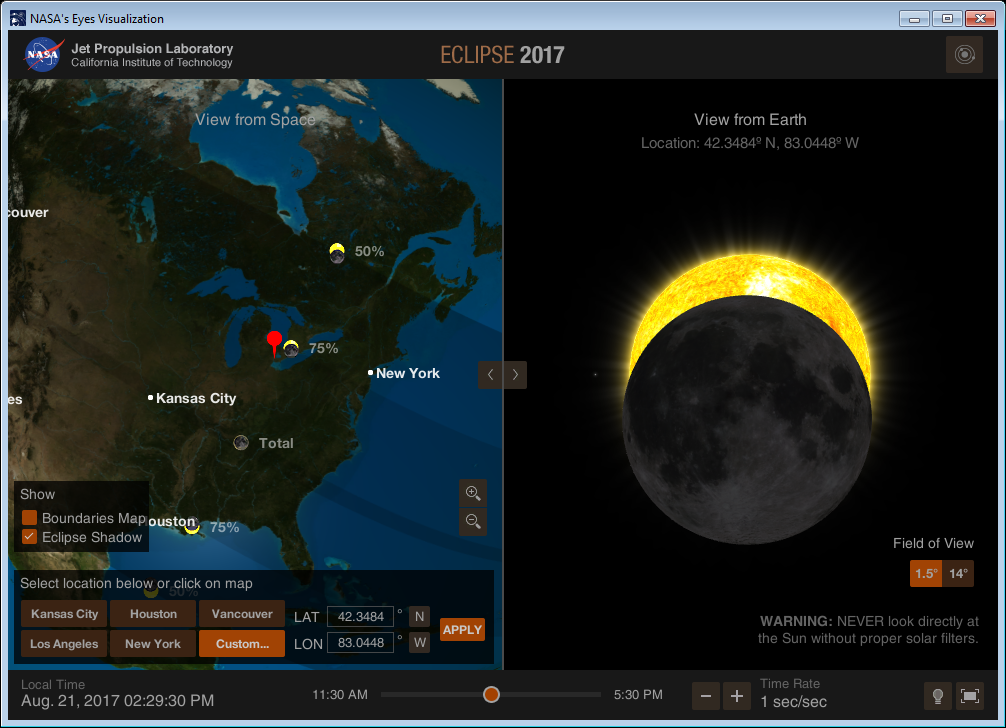
Task: Zoom out on the map
Action: click(473, 521)
